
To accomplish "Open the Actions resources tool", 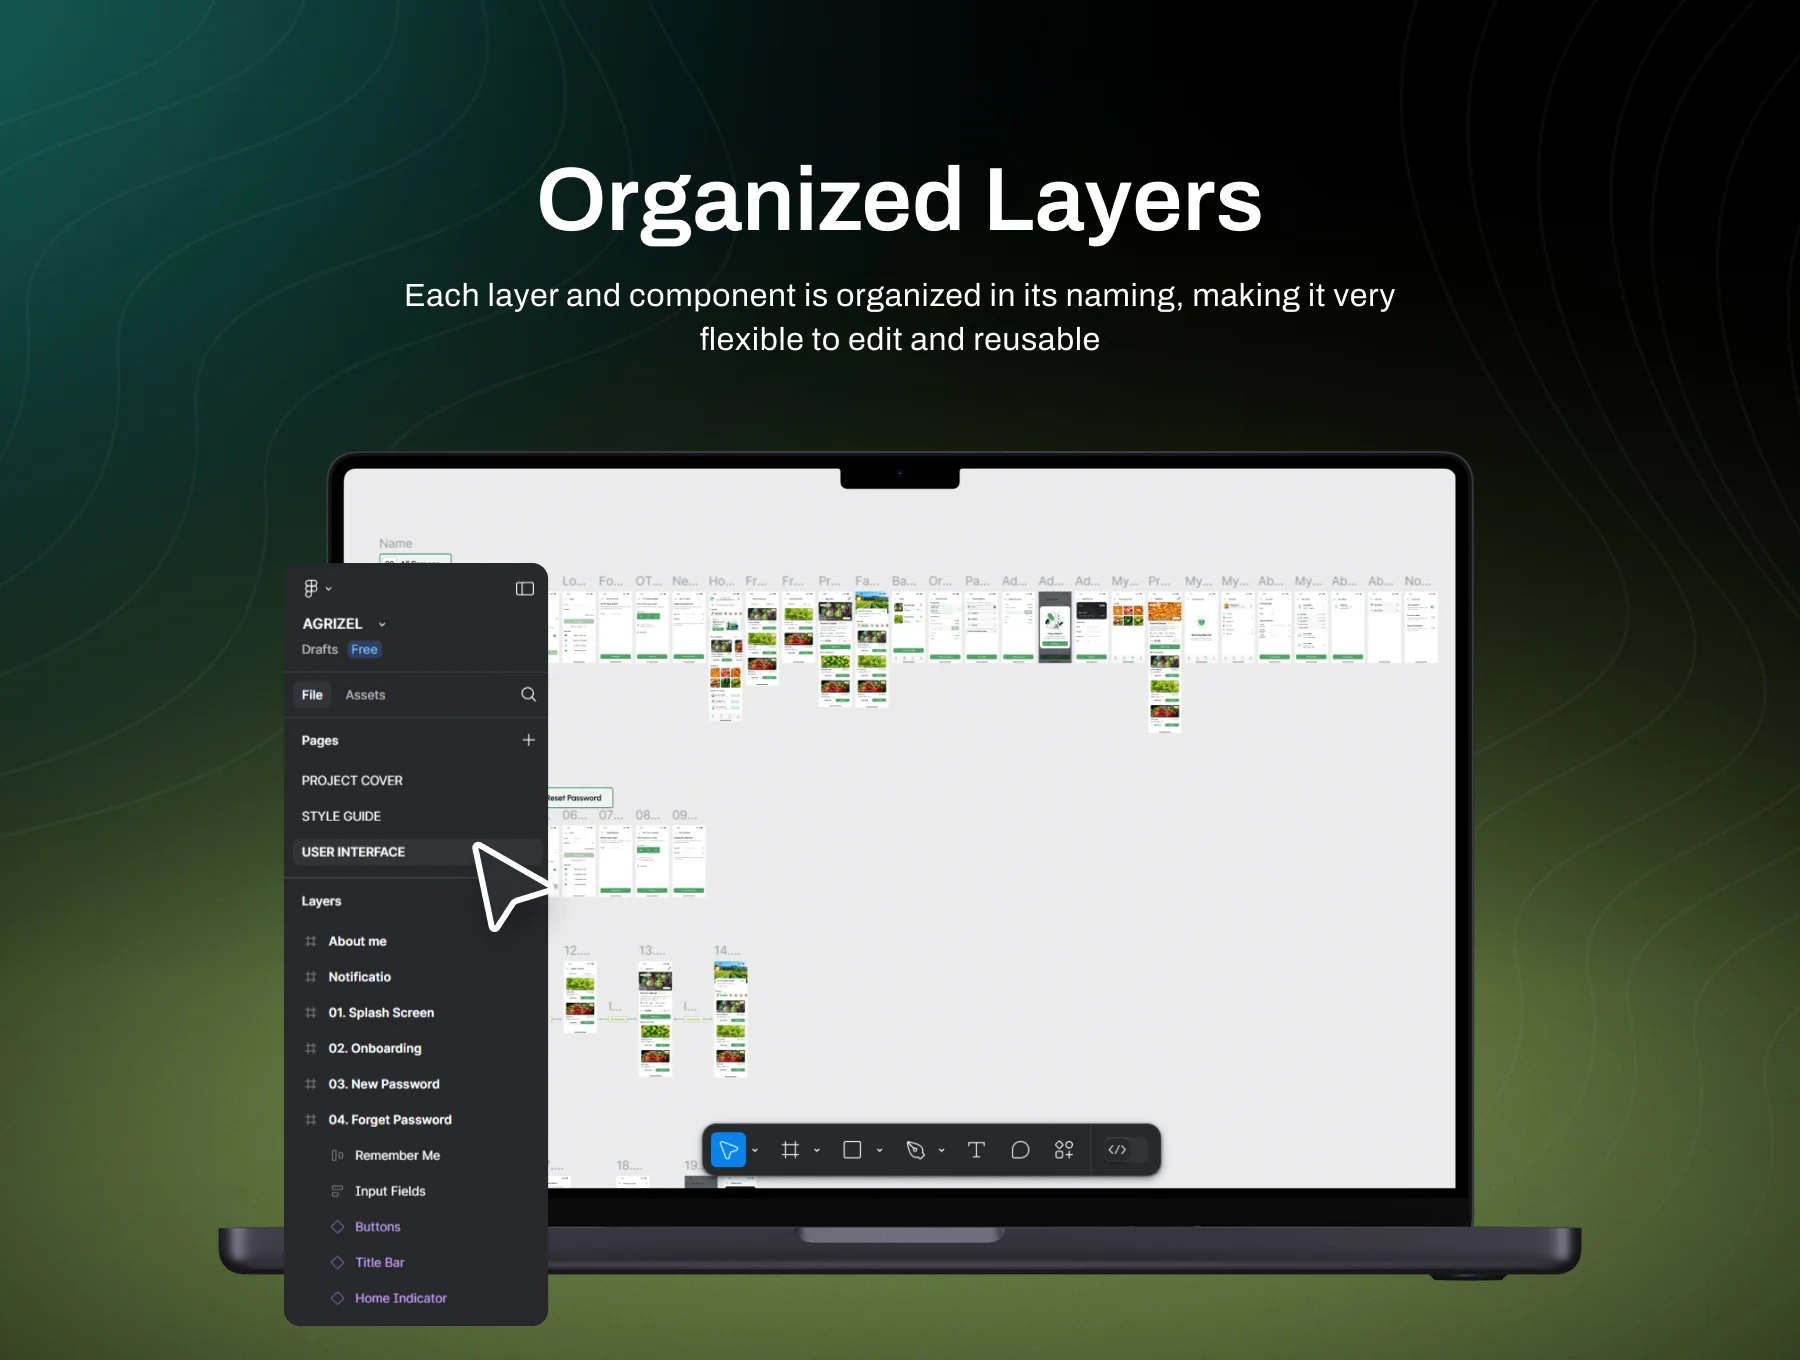I will [1064, 1150].
